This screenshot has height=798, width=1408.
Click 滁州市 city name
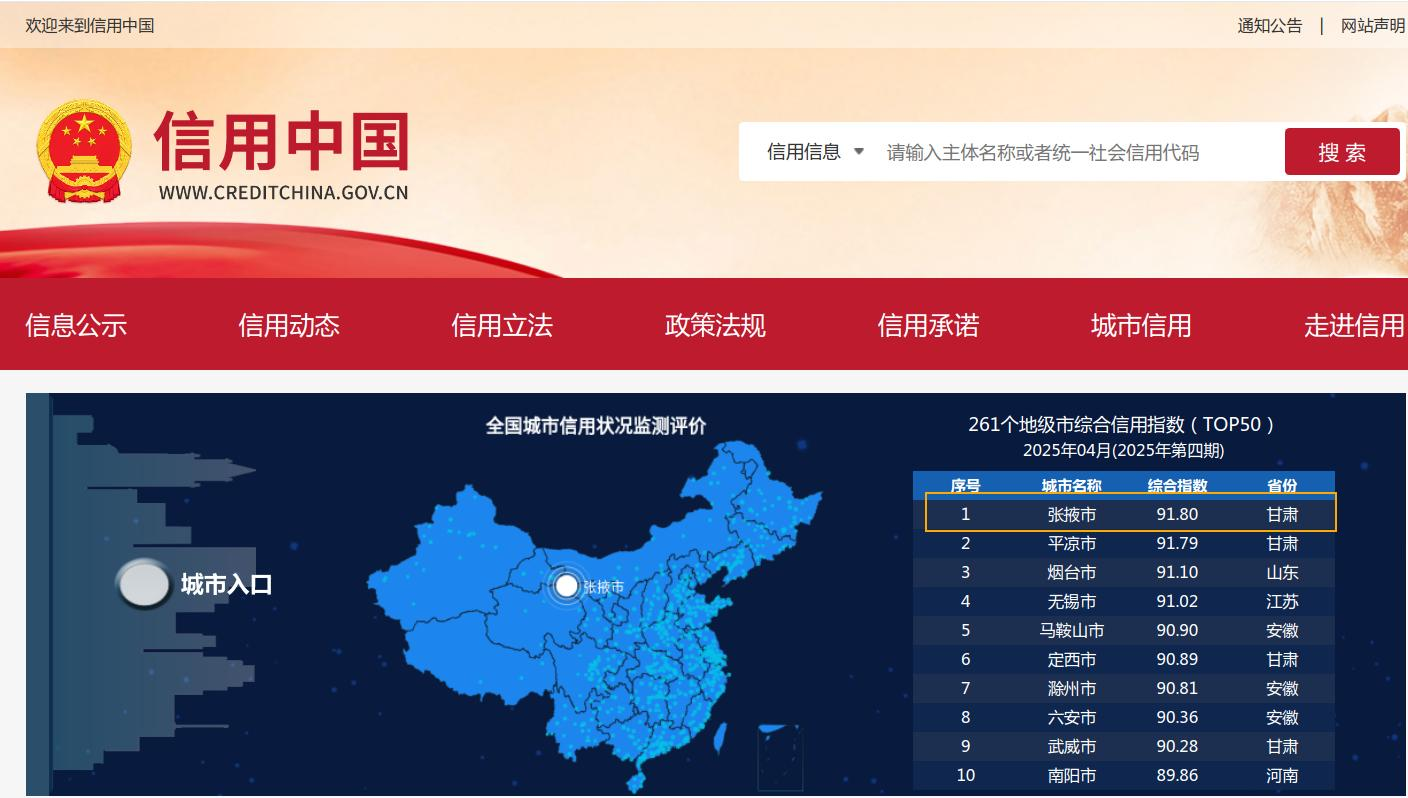[1072, 688]
